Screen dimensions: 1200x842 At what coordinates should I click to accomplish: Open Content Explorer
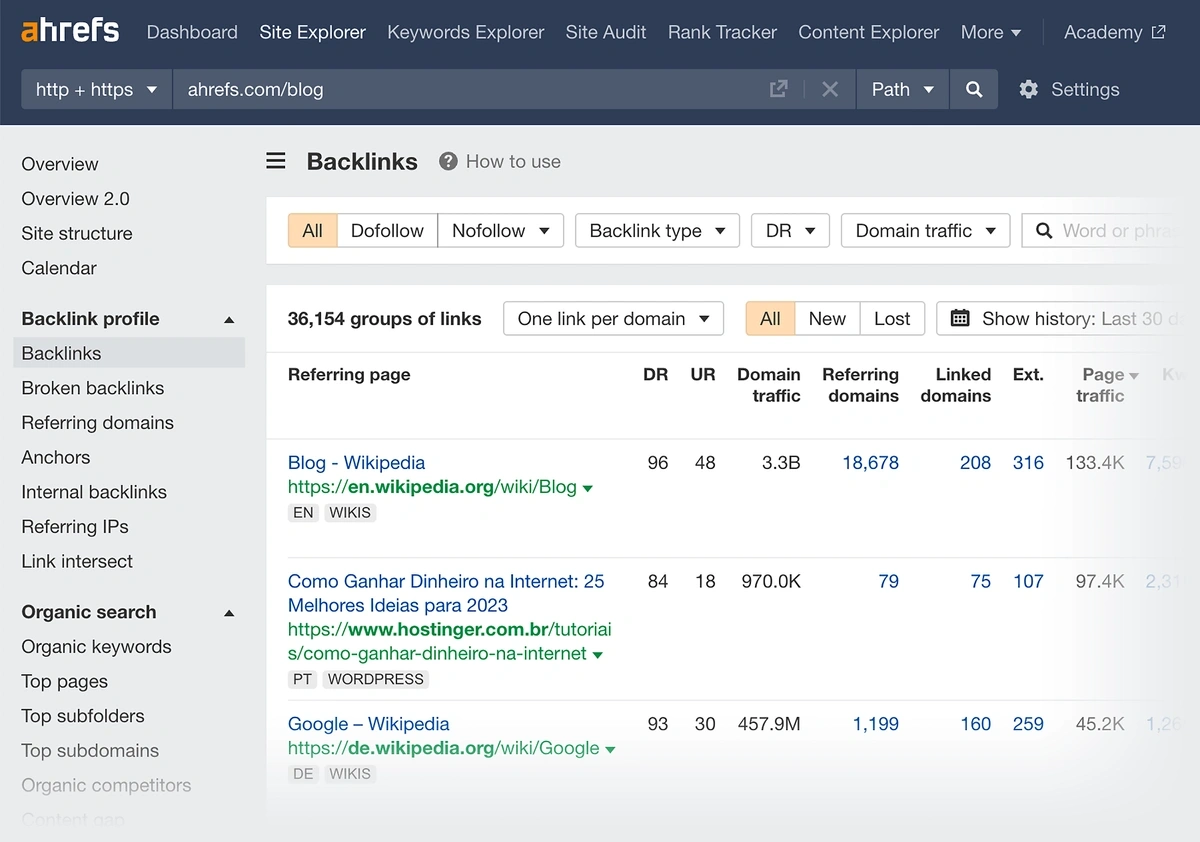pos(869,32)
